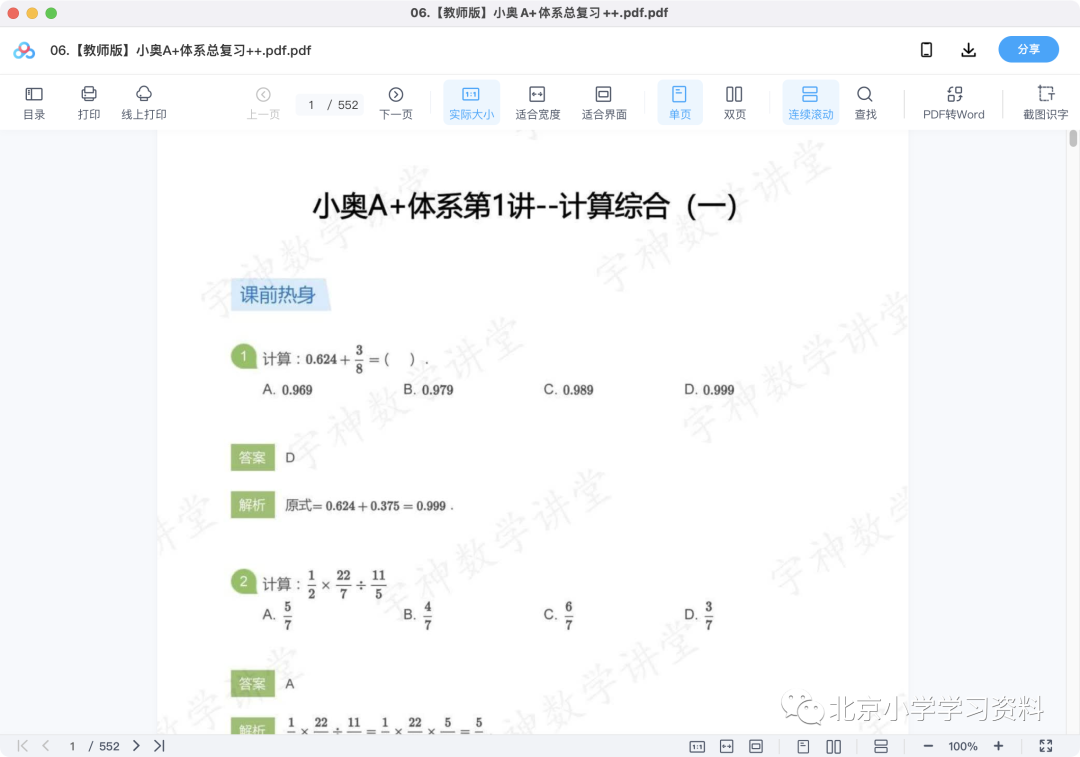Image resolution: width=1080 pixels, height=757 pixels.
Task: Switch to 双页 double page layout
Action: tap(734, 103)
